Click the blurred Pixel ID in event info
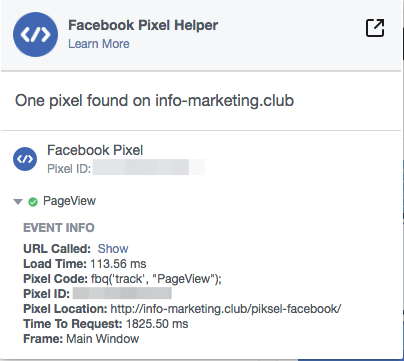 click(x=122, y=294)
